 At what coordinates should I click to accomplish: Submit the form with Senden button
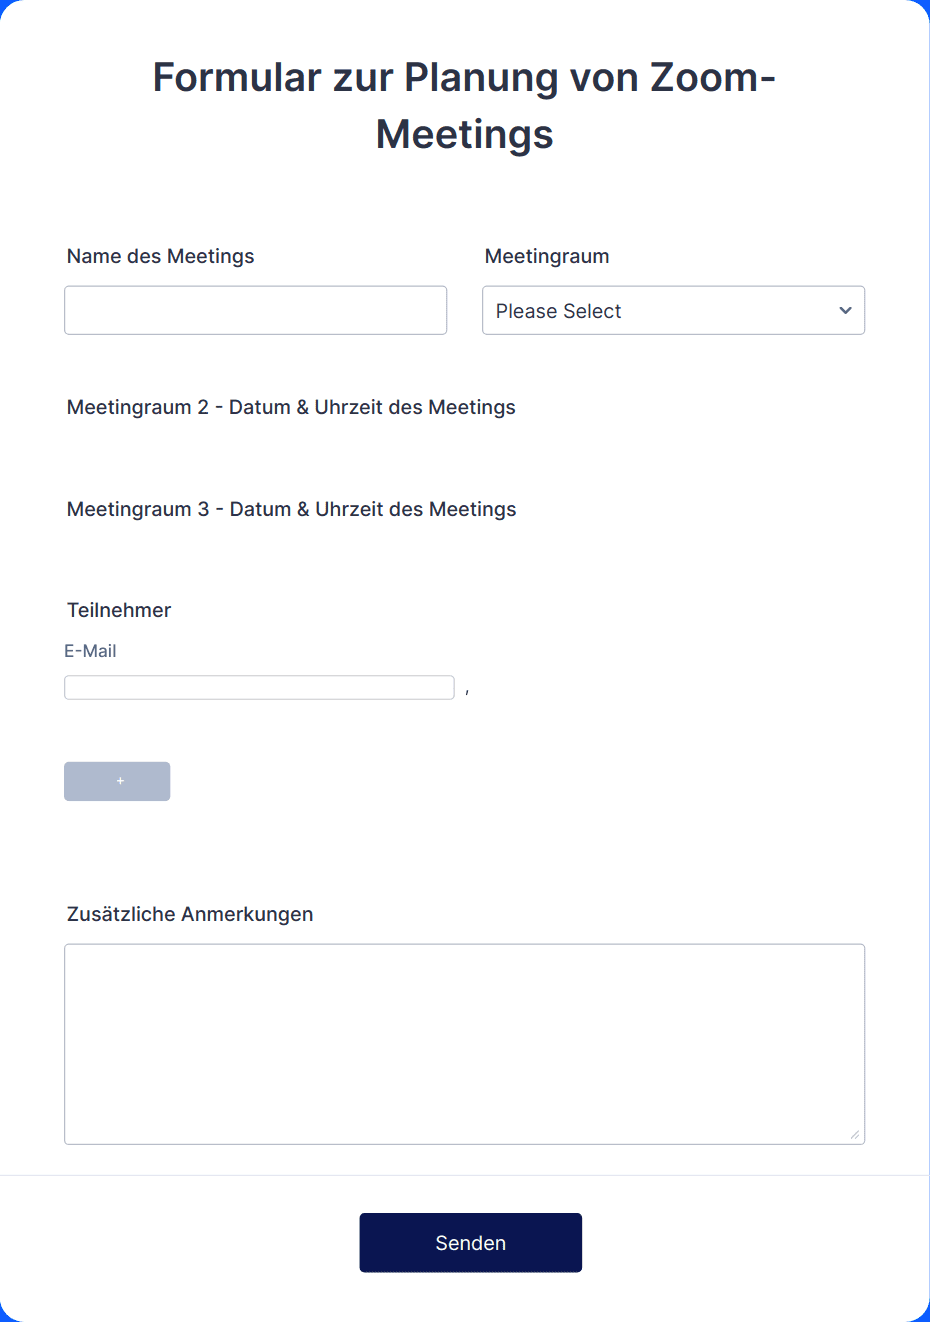click(x=470, y=1243)
